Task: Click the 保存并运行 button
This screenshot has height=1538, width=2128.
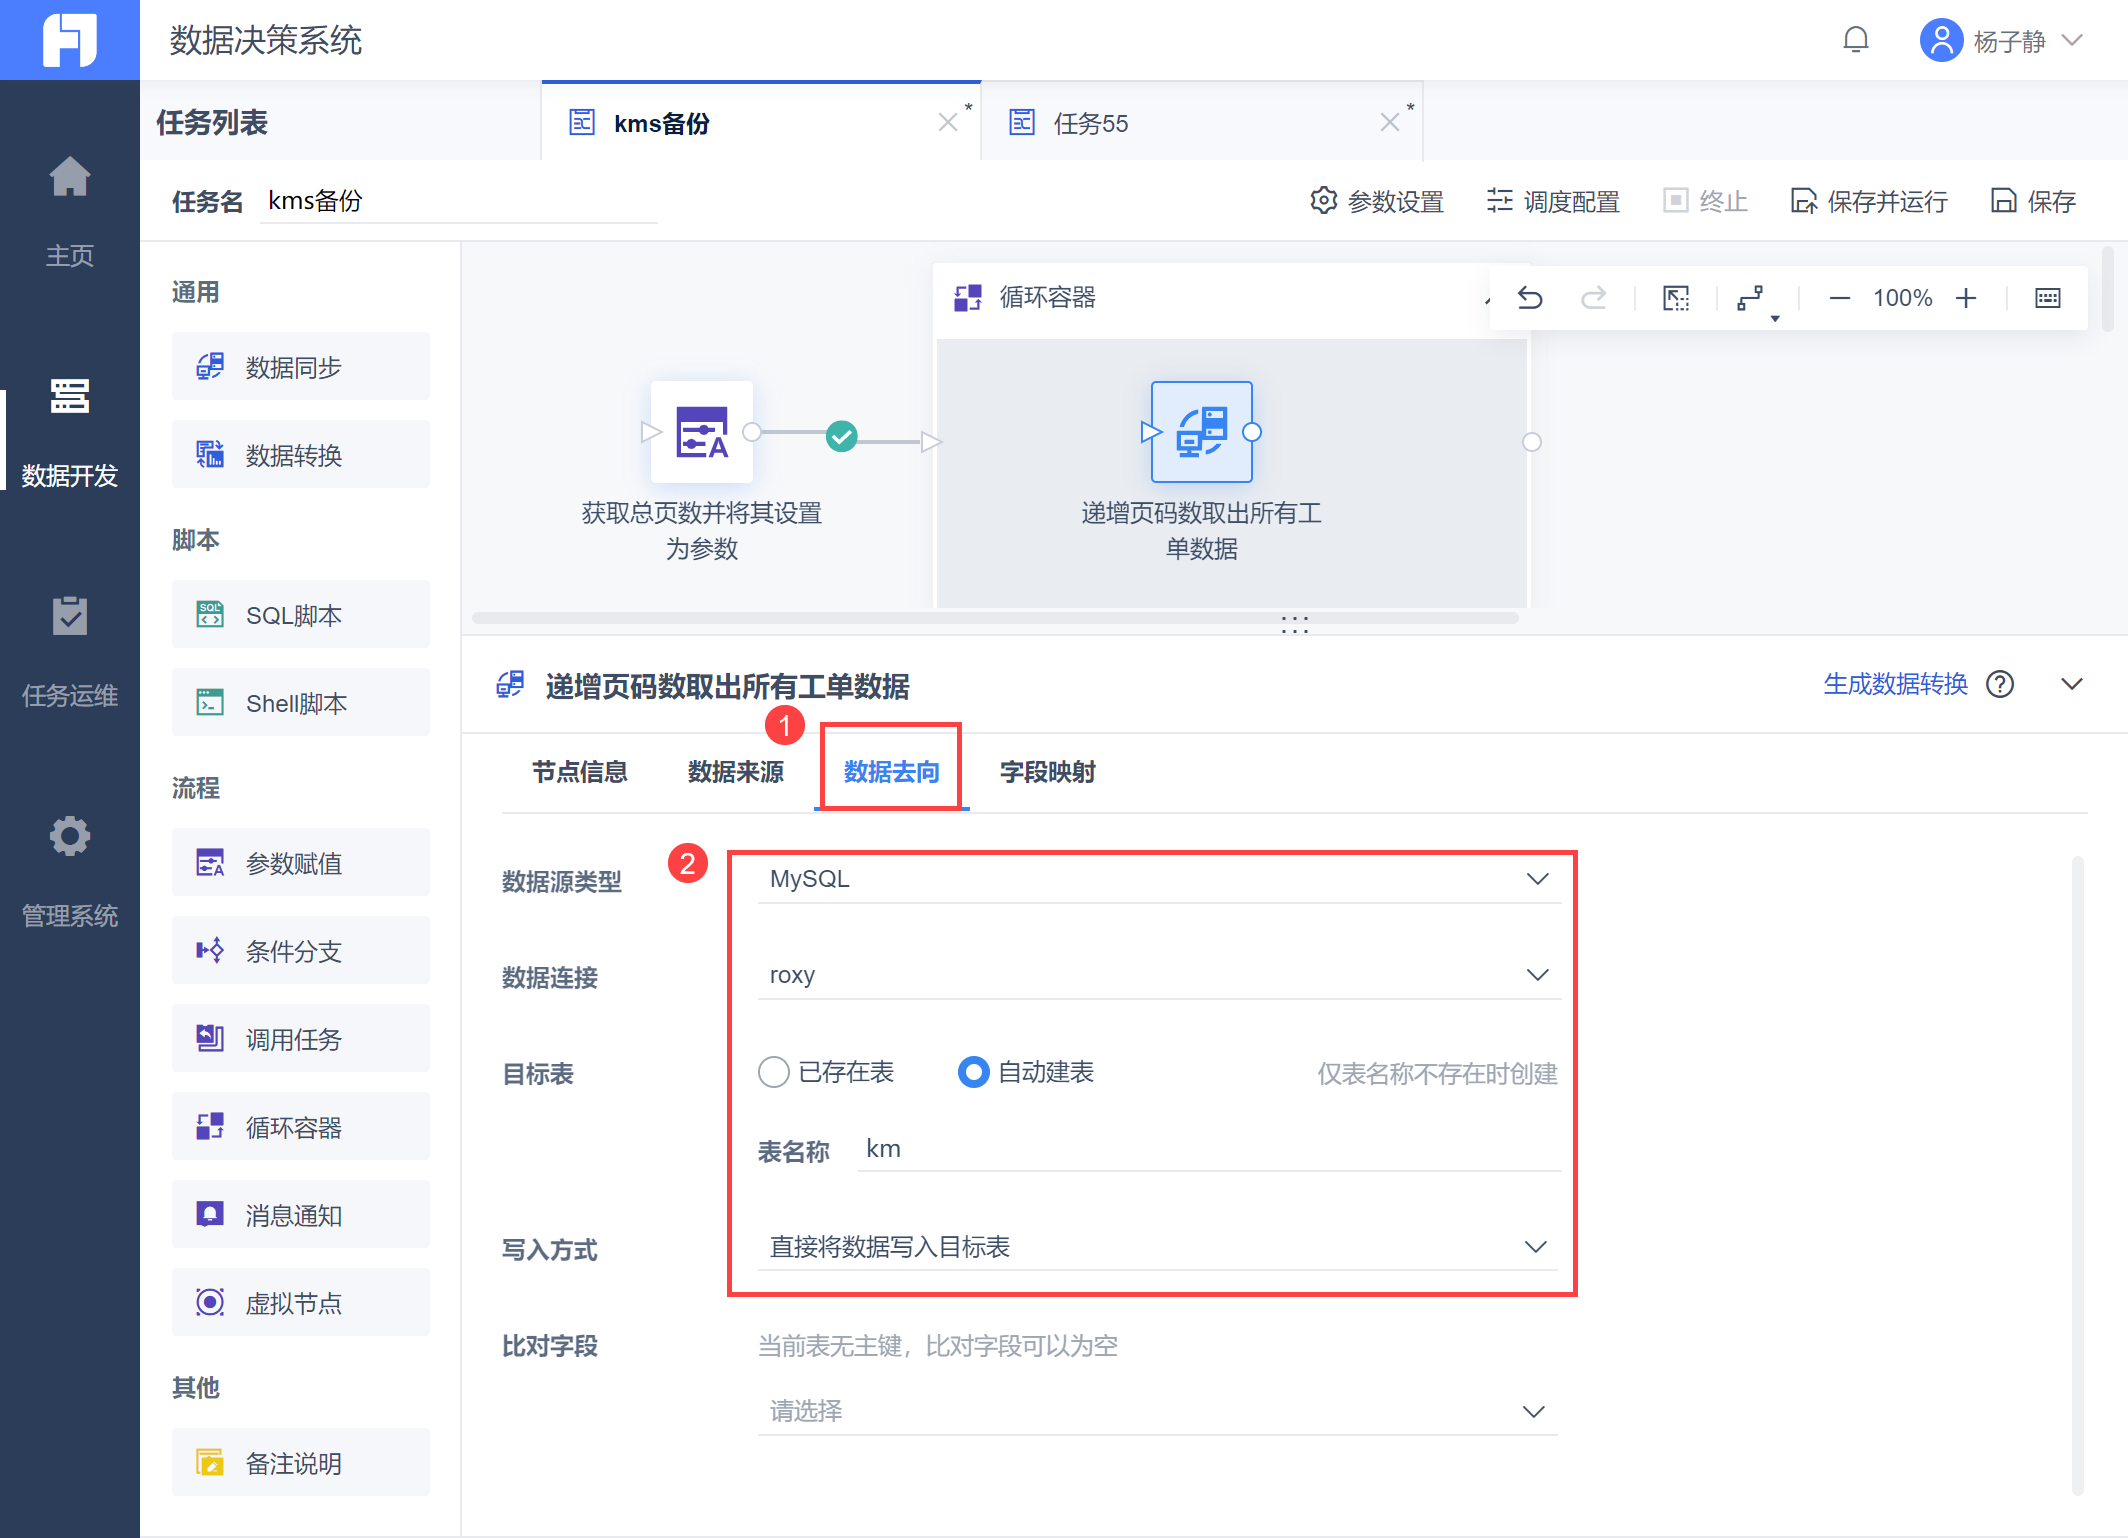Action: point(1869,202)
